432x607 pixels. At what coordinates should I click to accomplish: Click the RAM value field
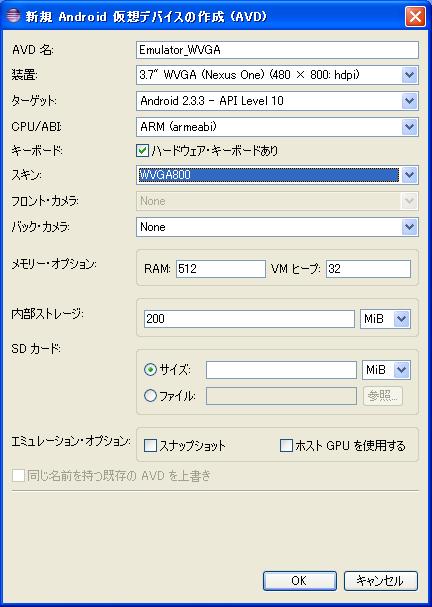click(221, 269)
